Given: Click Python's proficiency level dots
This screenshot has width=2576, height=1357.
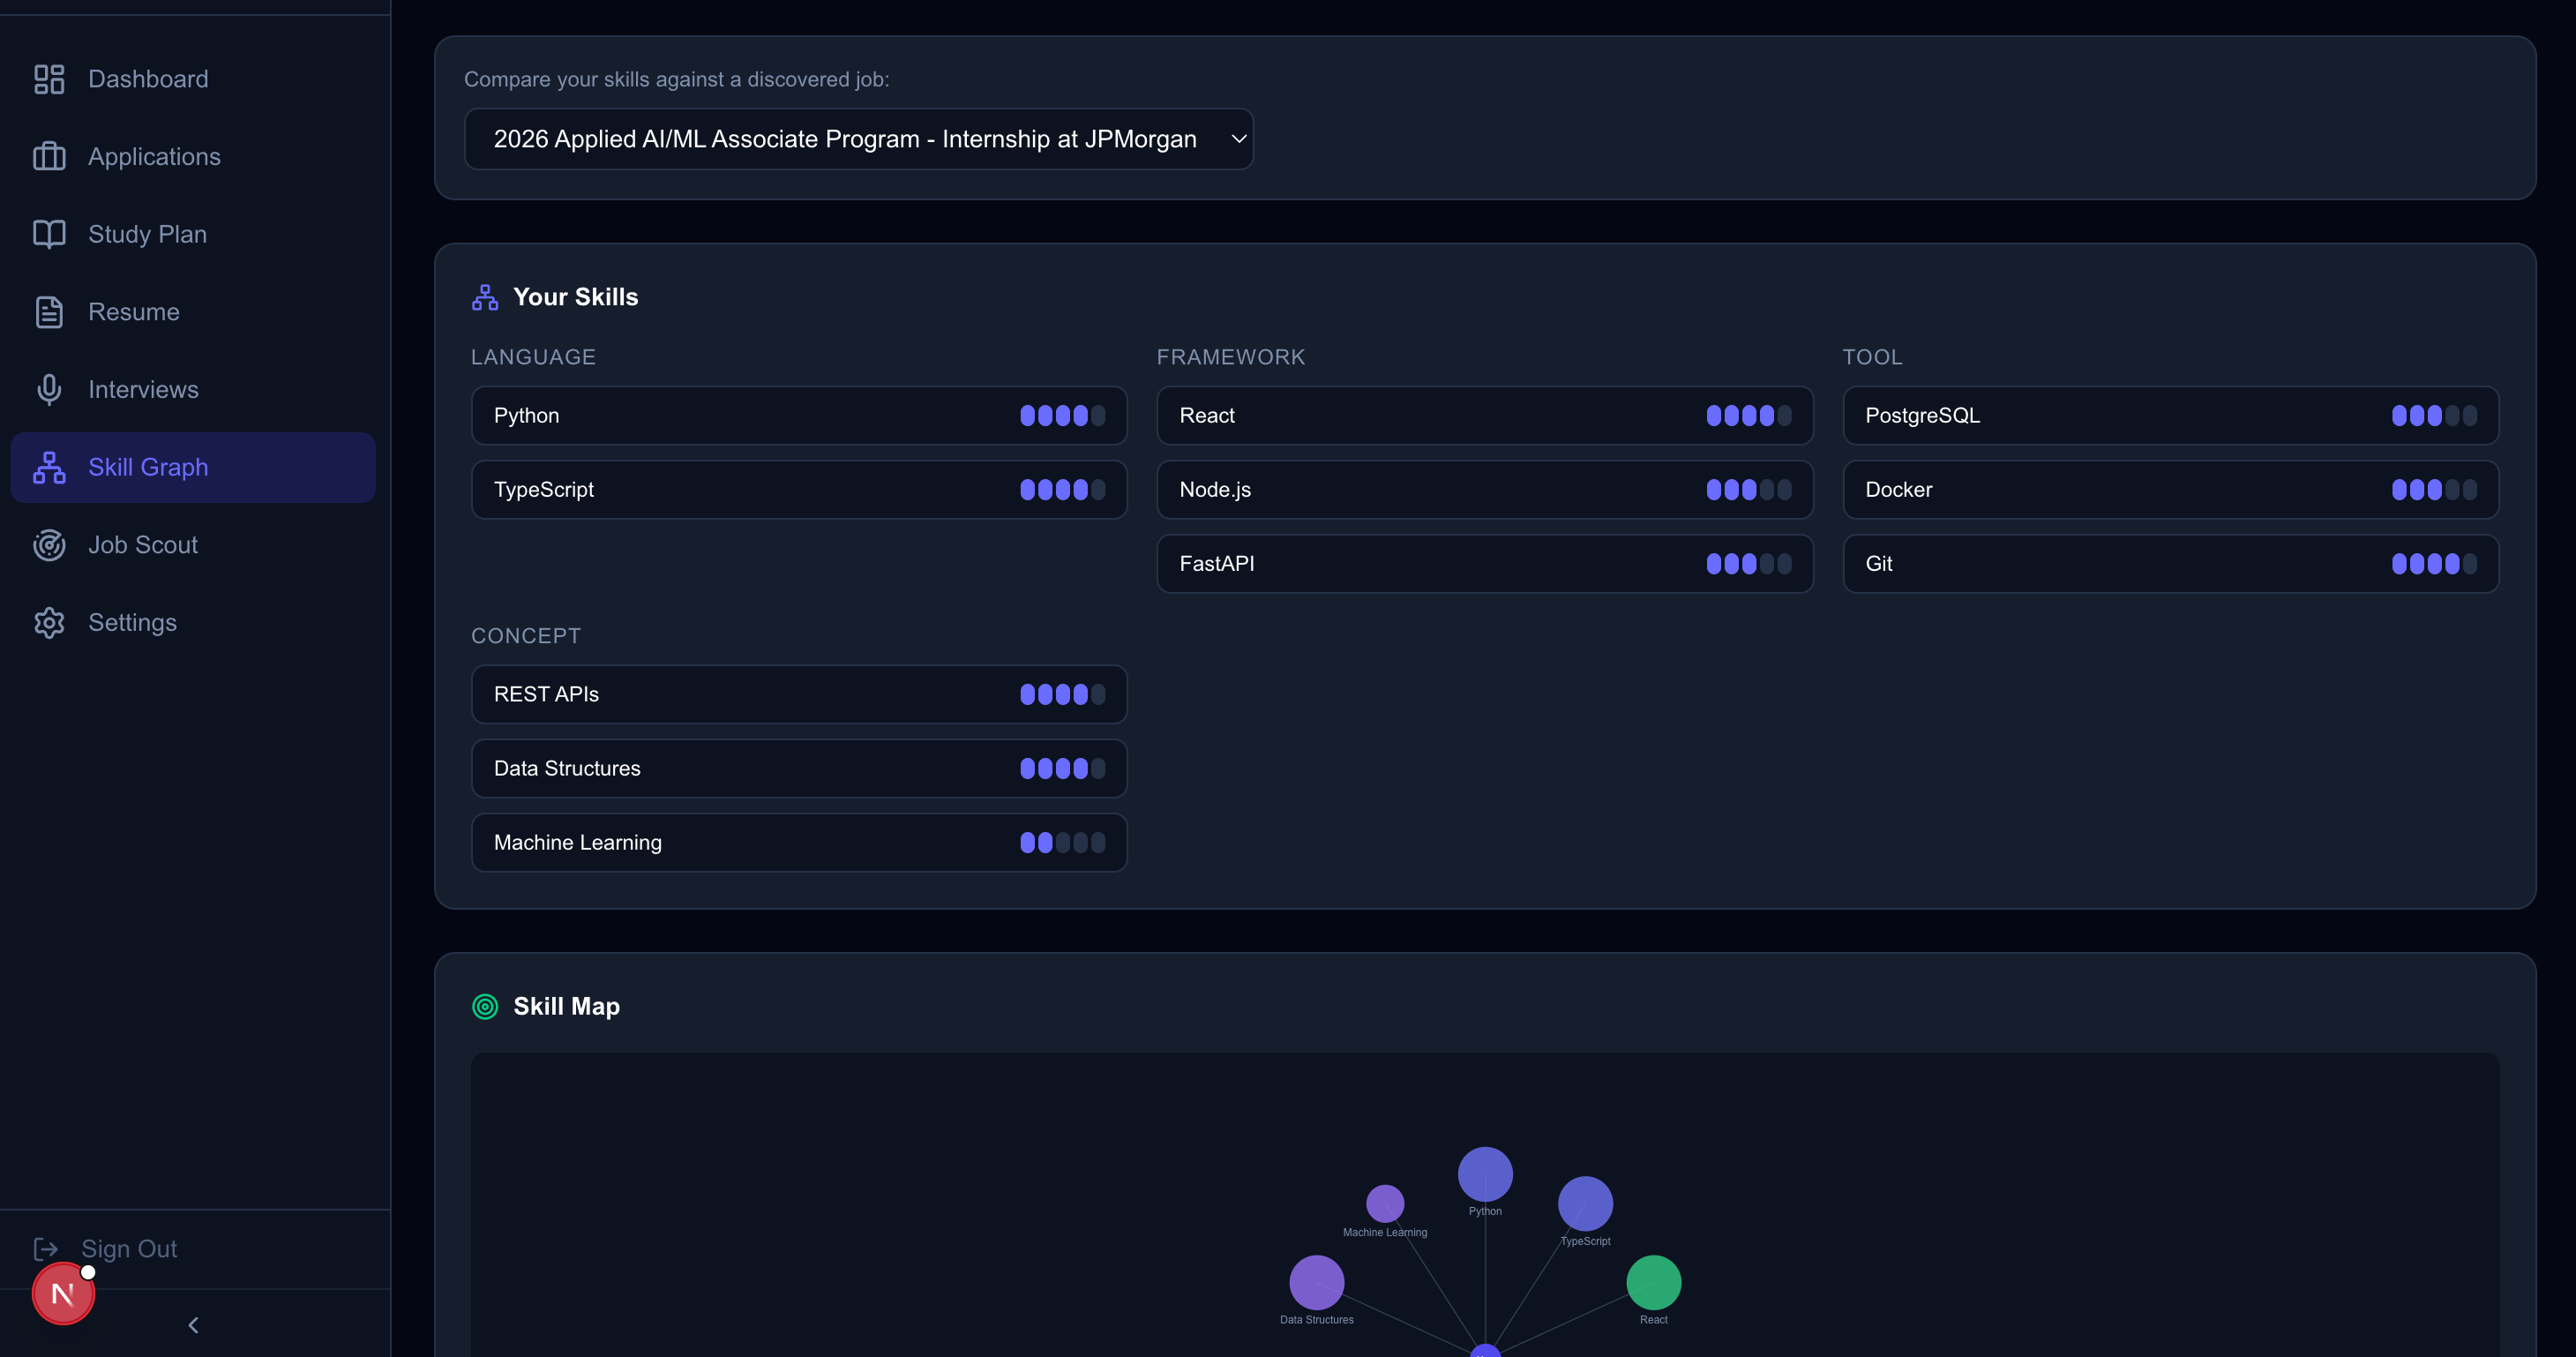Looking at the screenshot, I should [1062, 416].
